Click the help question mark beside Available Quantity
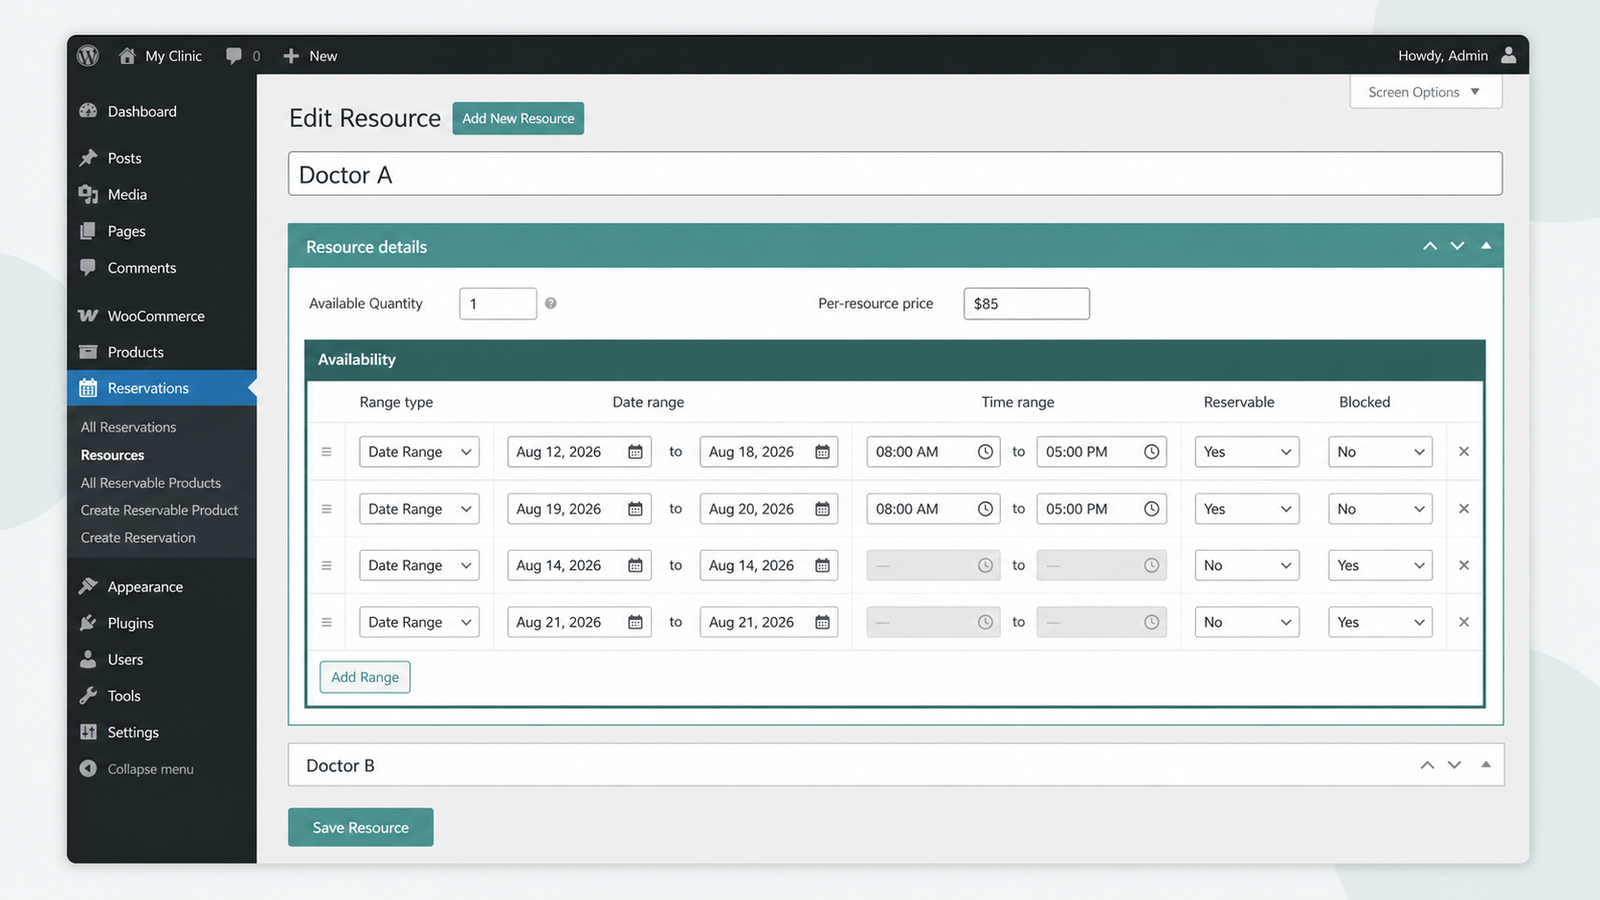The image size is (1600, 900). (x=551, y=303)
